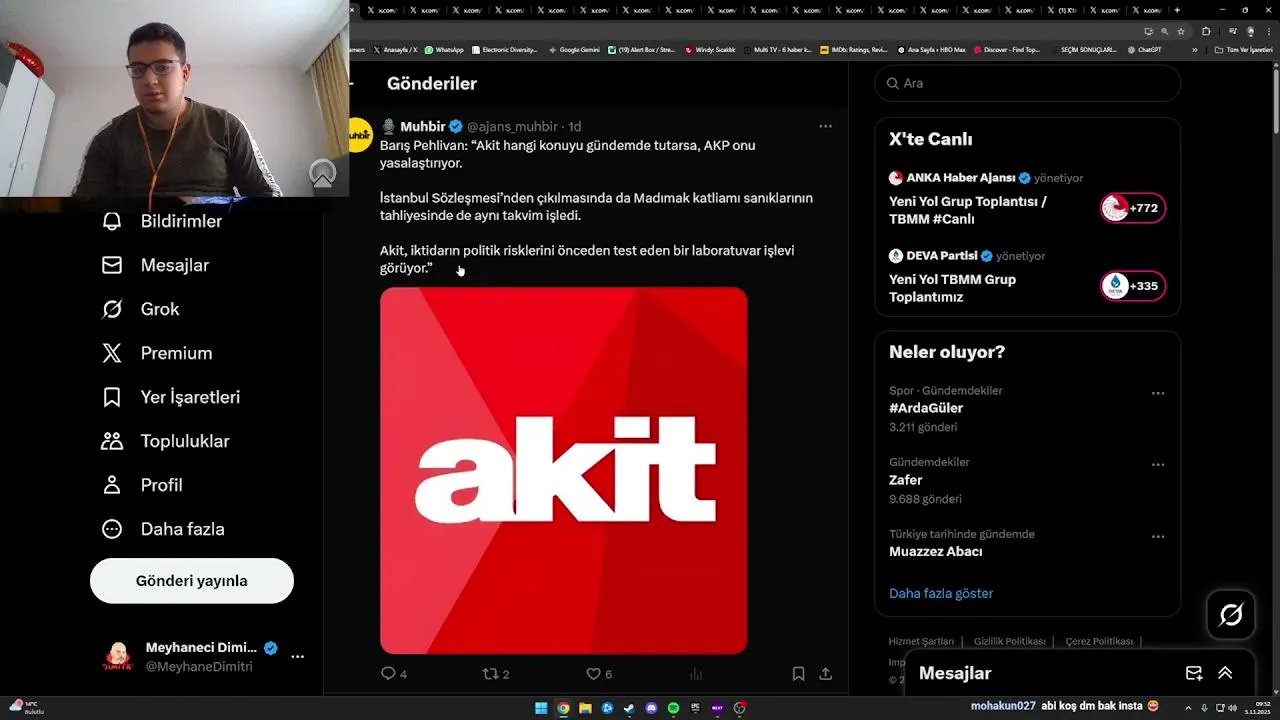Screen dimensions: 1280x720
Task: Open ChatGPT bookmark
Action: tap(1144, 50)
